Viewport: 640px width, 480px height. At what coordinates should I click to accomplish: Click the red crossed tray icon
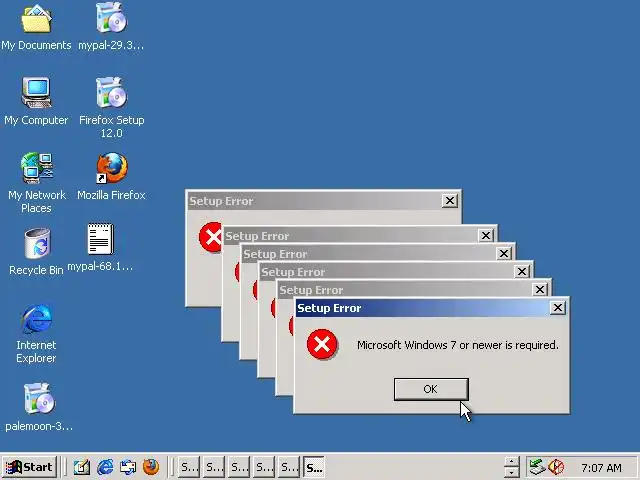(556, 467)
